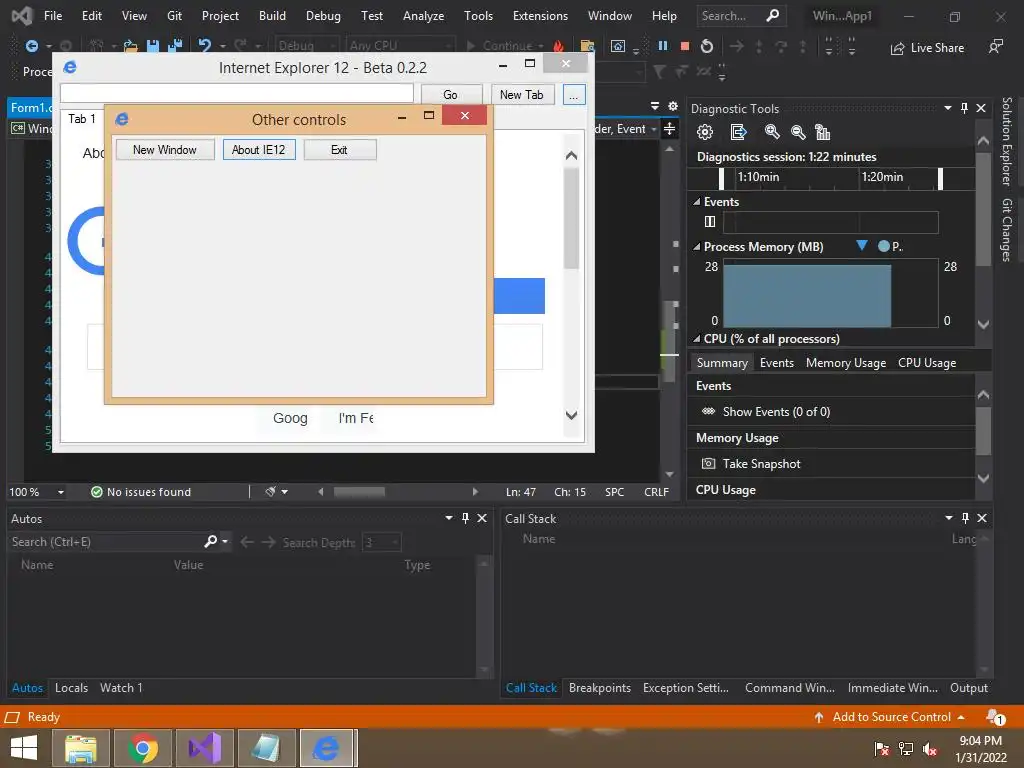Click the Show Events icon
This screenshot has height=768, width=1024.
coord(708,411)
